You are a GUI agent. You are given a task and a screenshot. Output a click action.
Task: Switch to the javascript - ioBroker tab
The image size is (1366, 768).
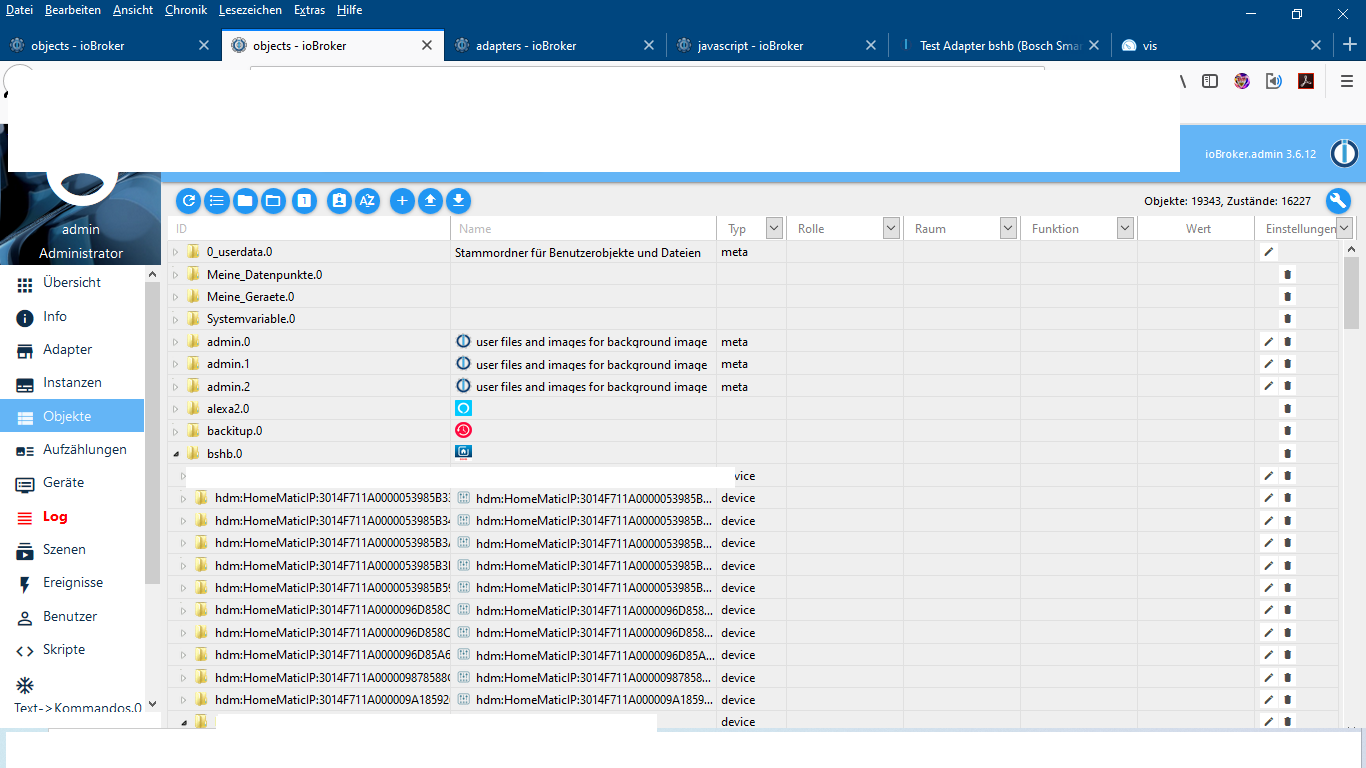(x=777, y=45)
